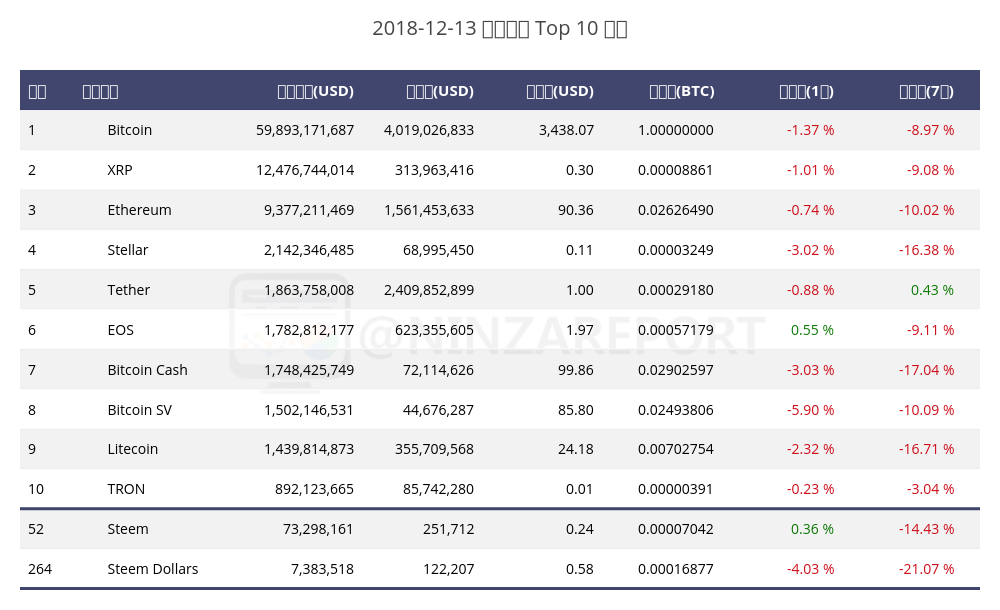Click Bitcoin Cash volume 72,114,626

click(438, 370)
